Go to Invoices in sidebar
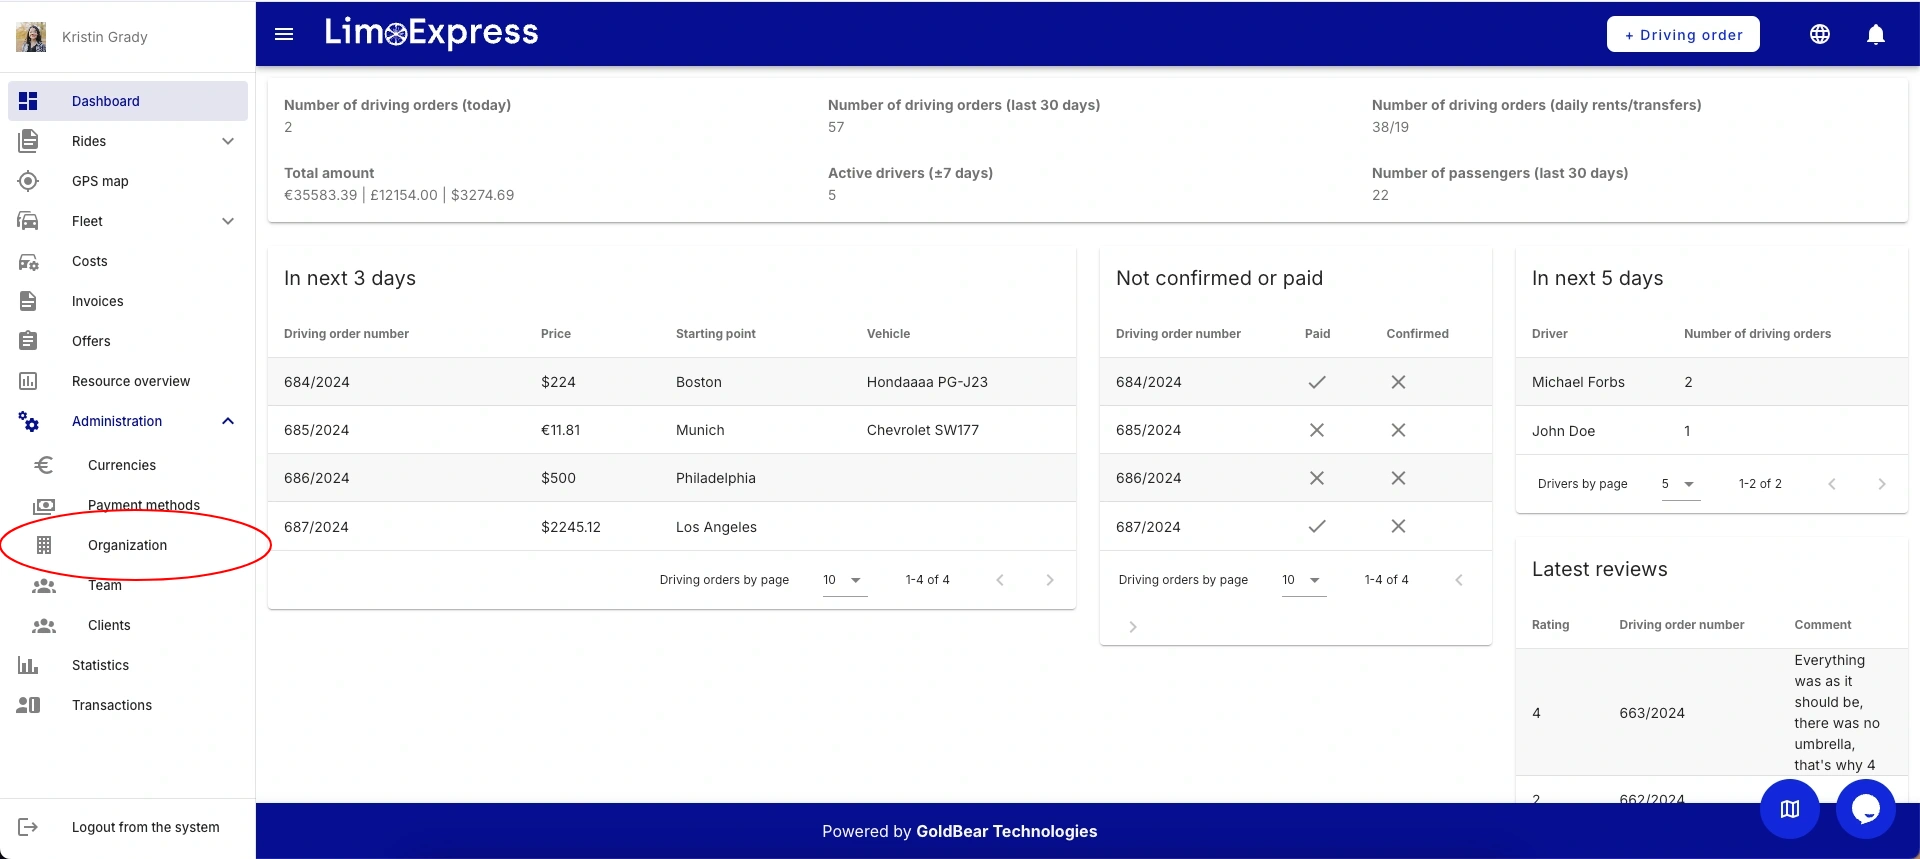 (98, 301)
